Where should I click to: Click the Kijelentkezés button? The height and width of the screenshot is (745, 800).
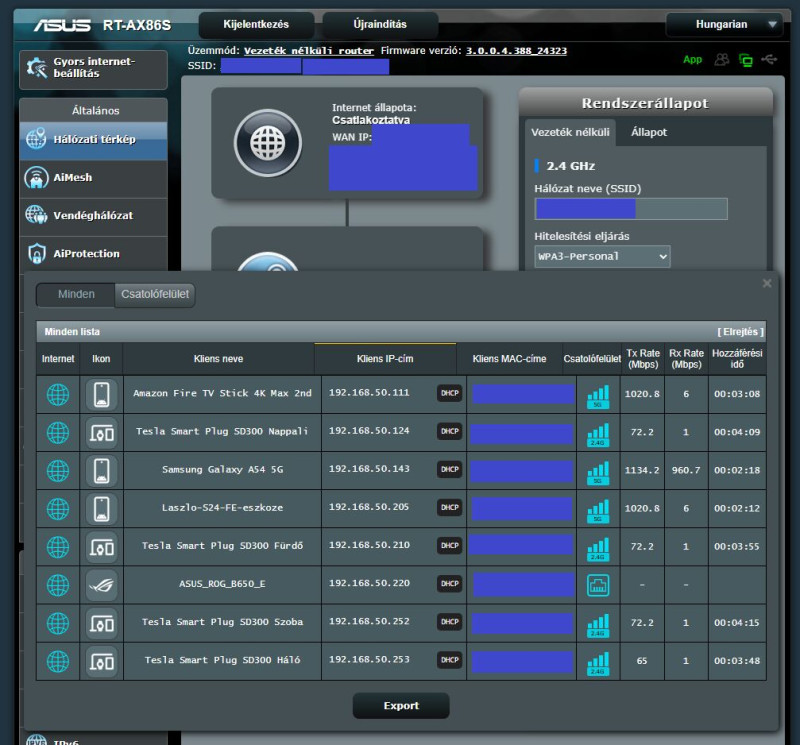point(256,24)
